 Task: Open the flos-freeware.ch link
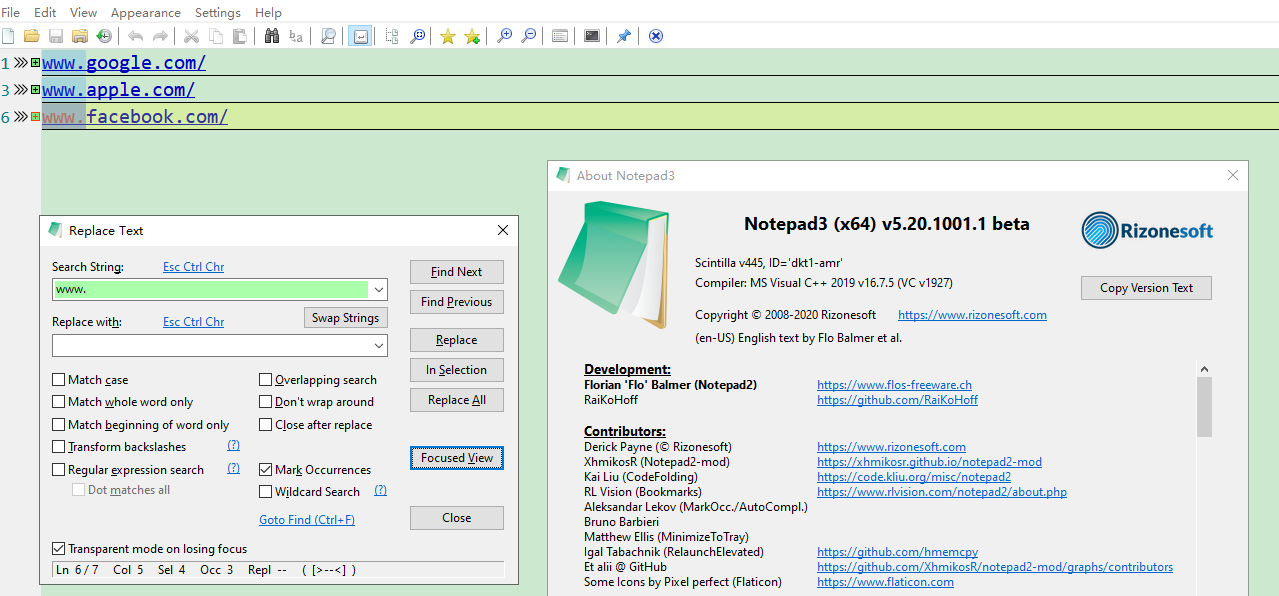point(894,385)
